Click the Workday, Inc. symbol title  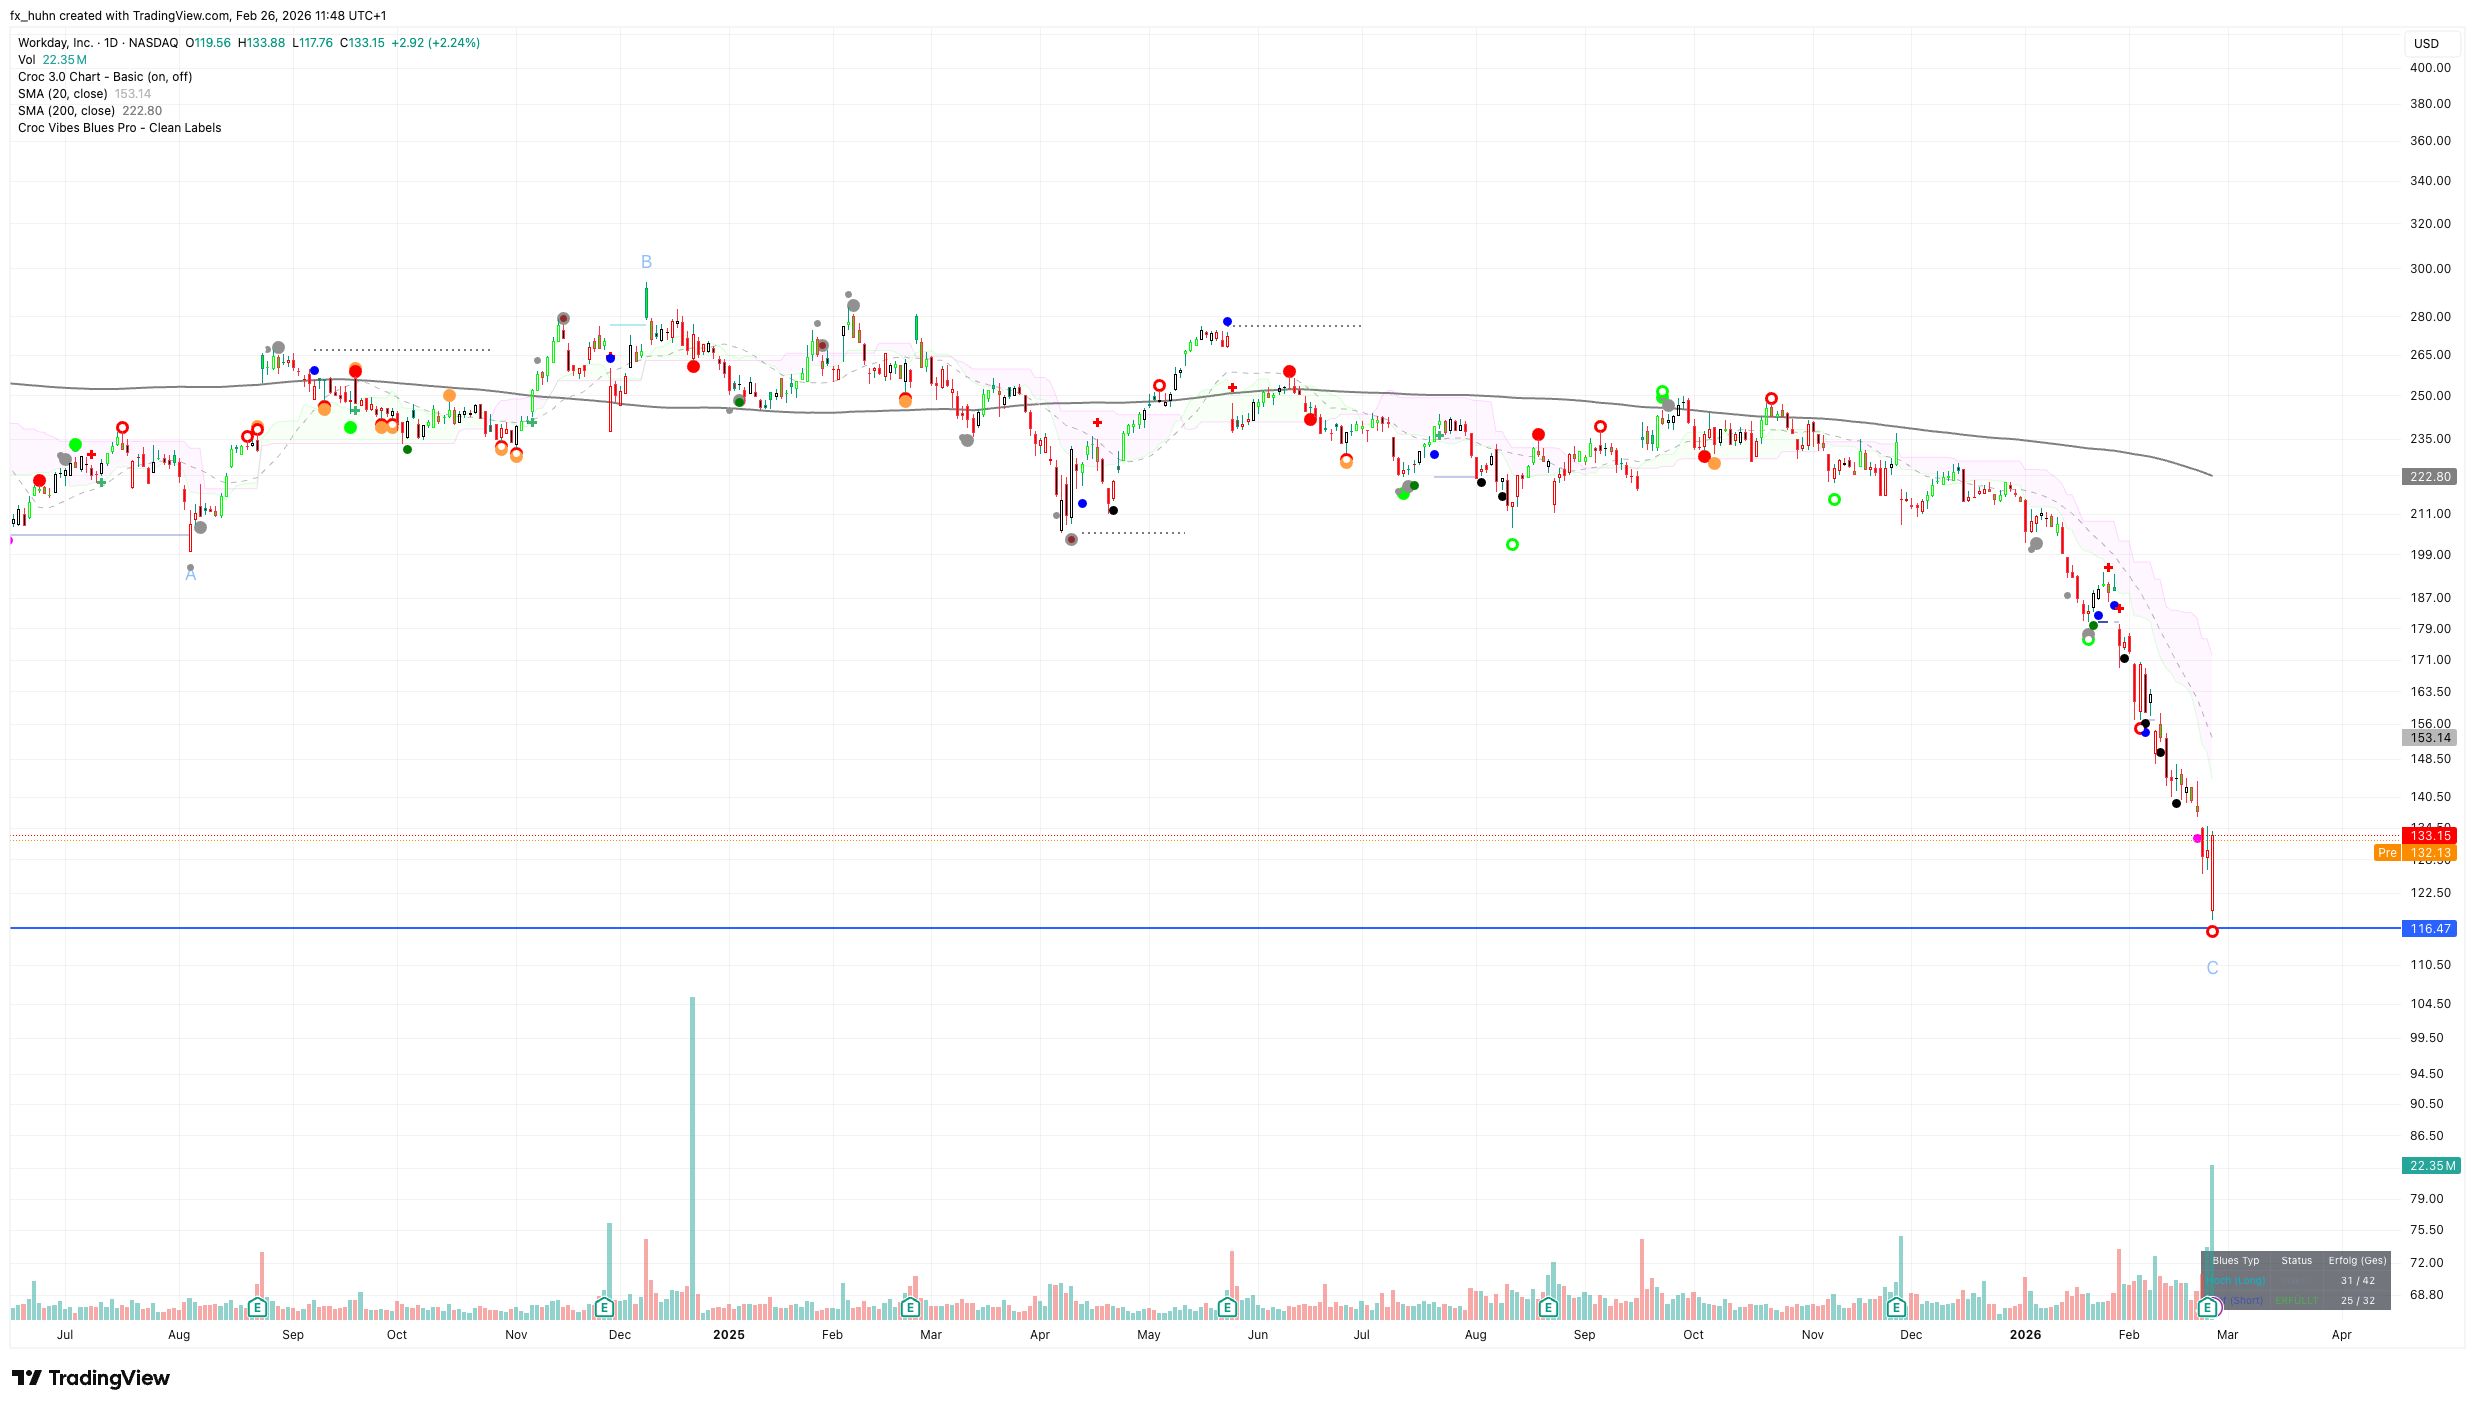pos(56,43)
